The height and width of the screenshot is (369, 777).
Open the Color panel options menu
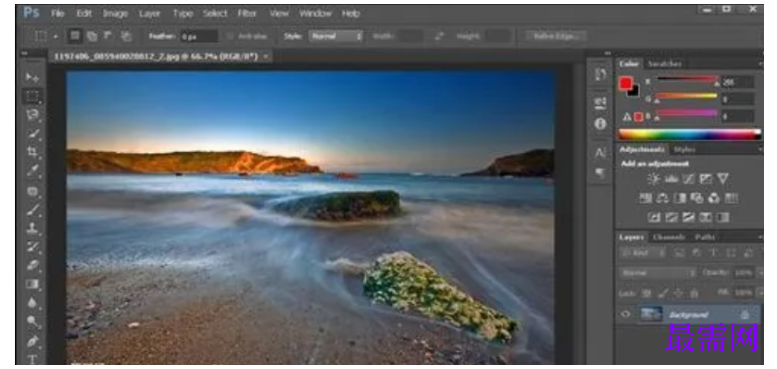pyautogui.click(x=760, y=63)
